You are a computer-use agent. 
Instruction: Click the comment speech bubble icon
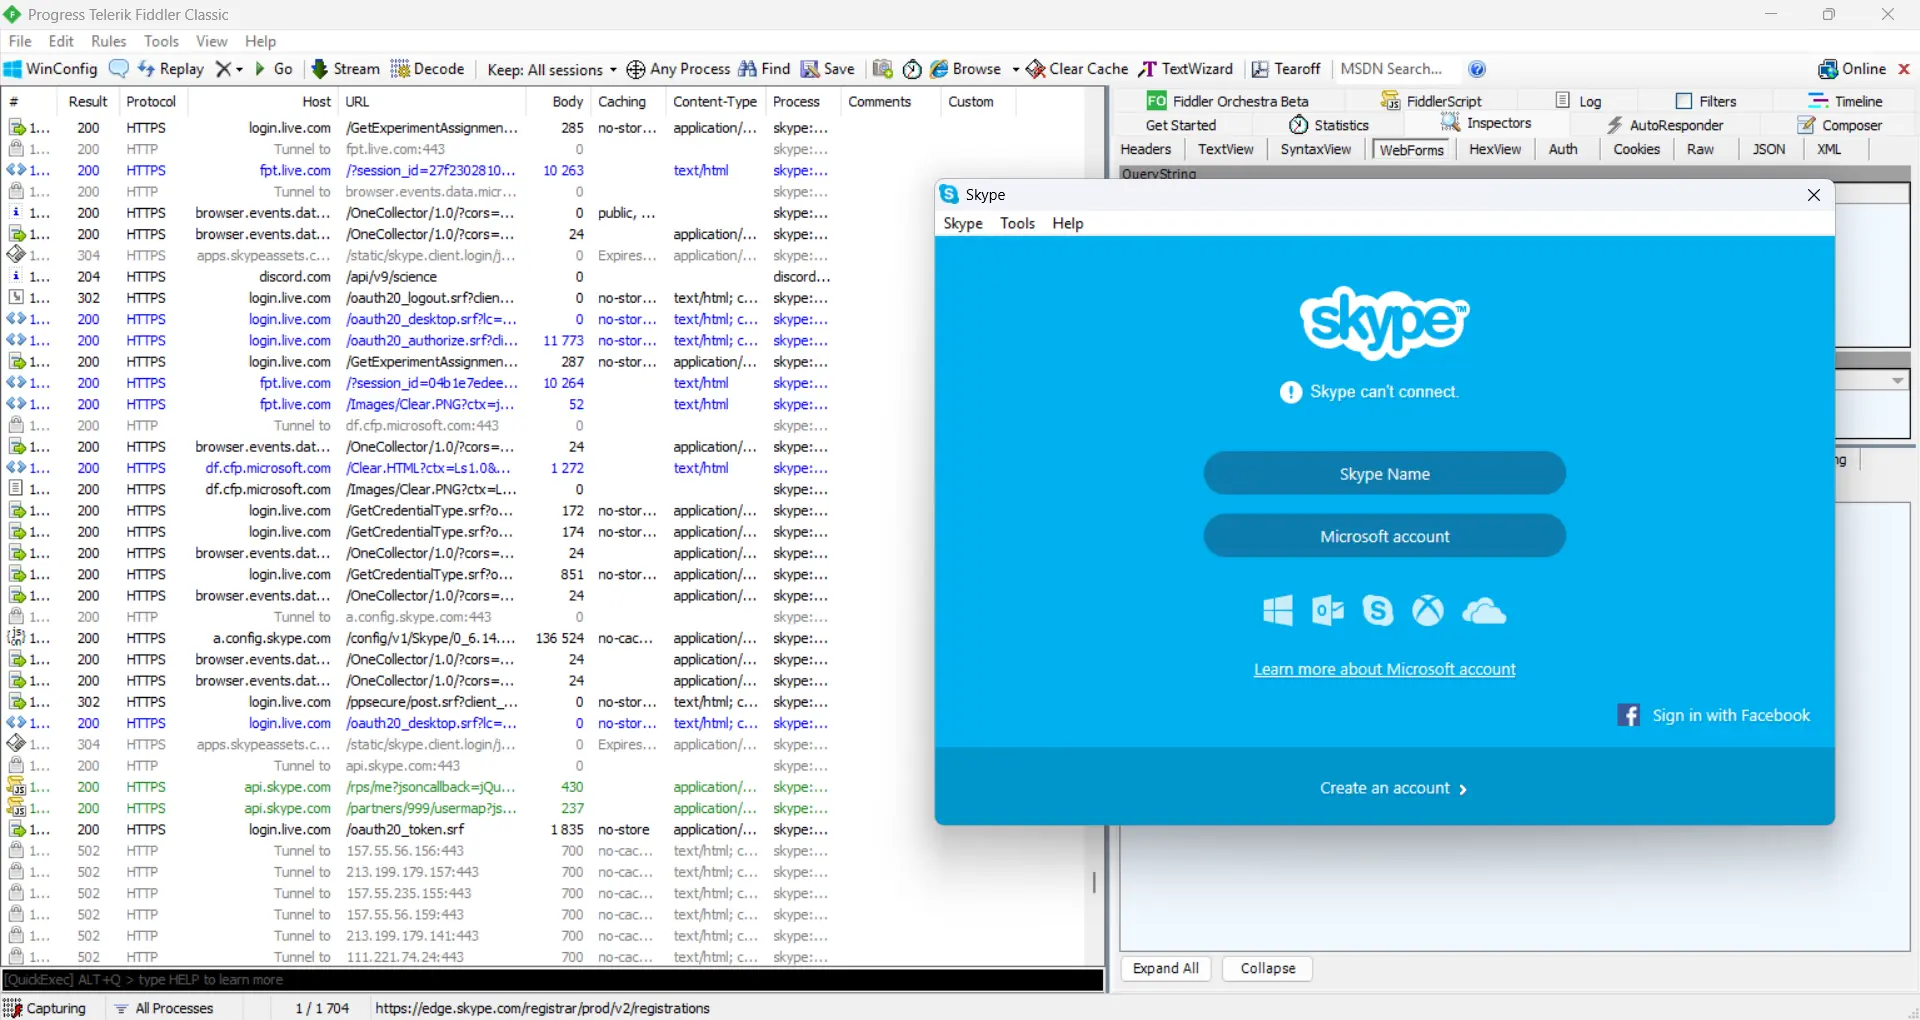click(x=119, y=69)
